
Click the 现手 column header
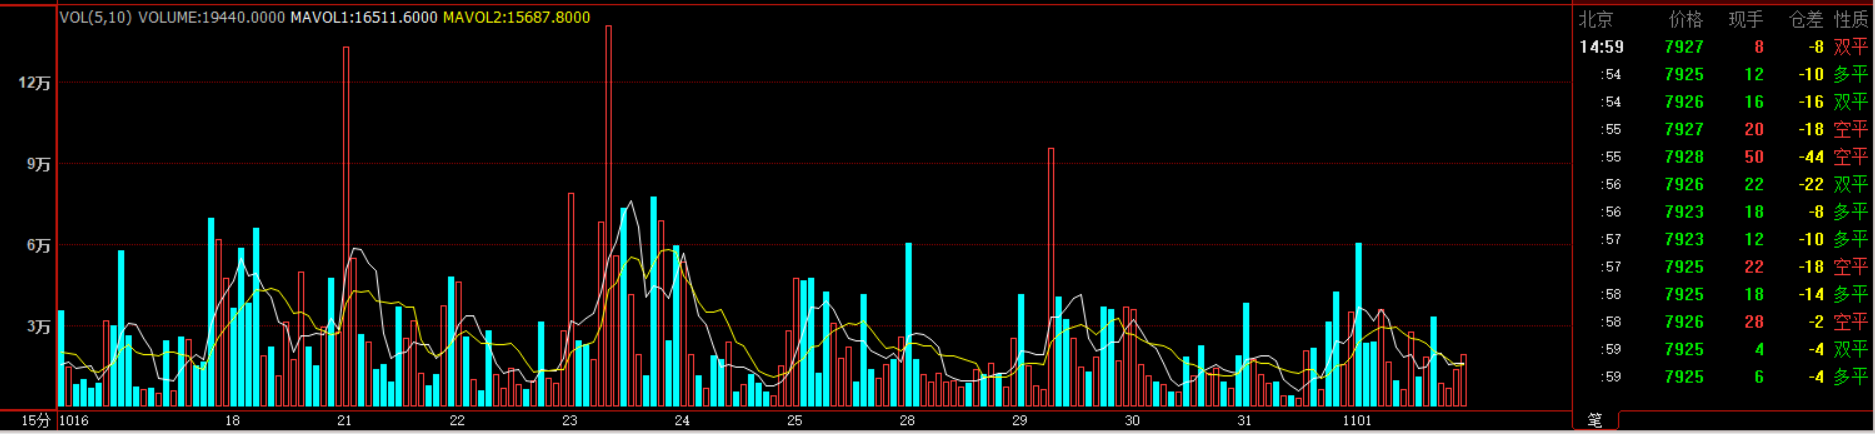pyautogui.click(x=1746, y=19)
